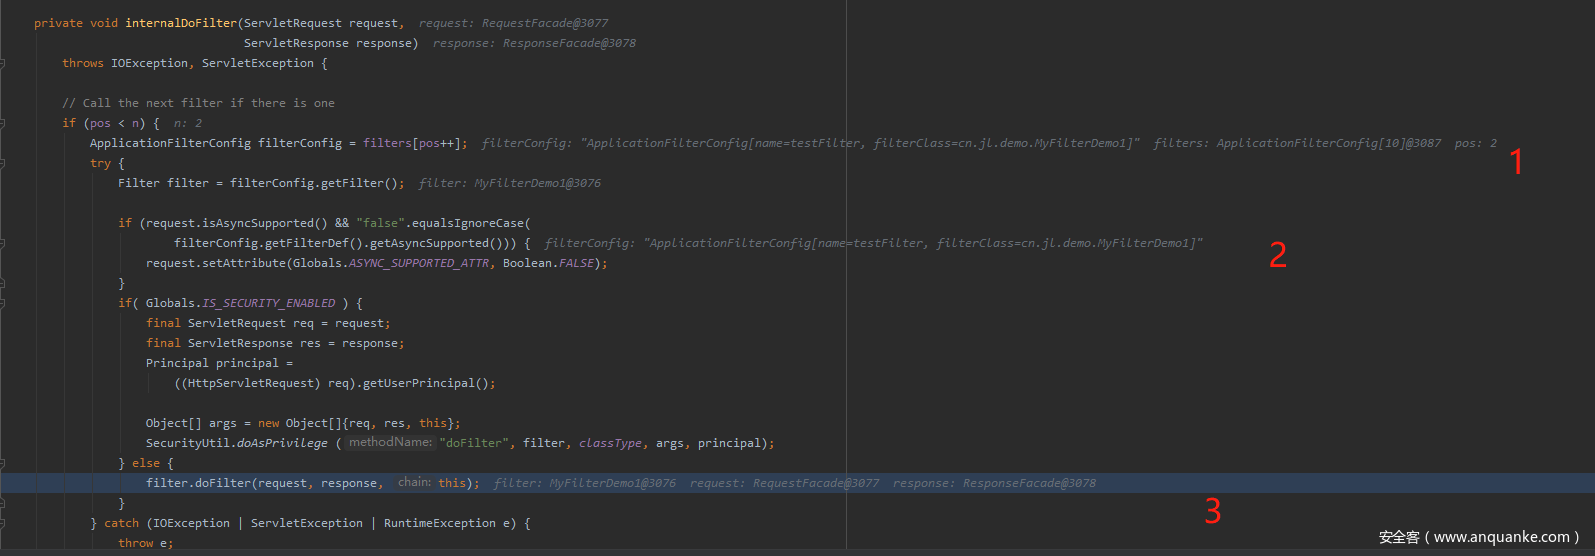Click the red annotation number 2
Image resolution: width=1595 pixels, height=556 pixels.
1277,256
